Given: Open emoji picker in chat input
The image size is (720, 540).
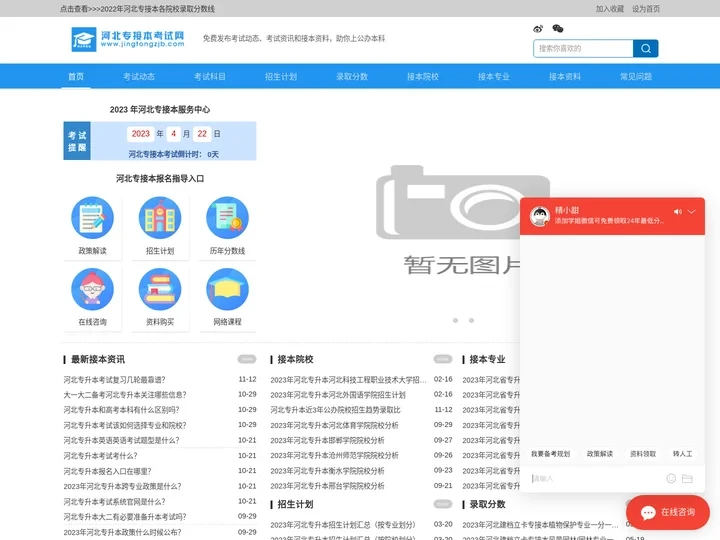Looking at the screenshot, I should [x=671, y=478].
